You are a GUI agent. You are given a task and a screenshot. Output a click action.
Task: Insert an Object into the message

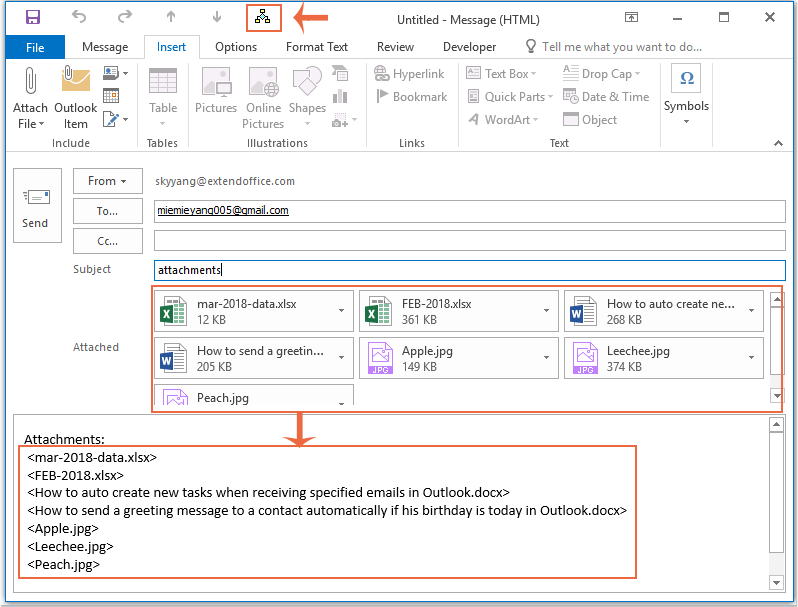[590, 120]
